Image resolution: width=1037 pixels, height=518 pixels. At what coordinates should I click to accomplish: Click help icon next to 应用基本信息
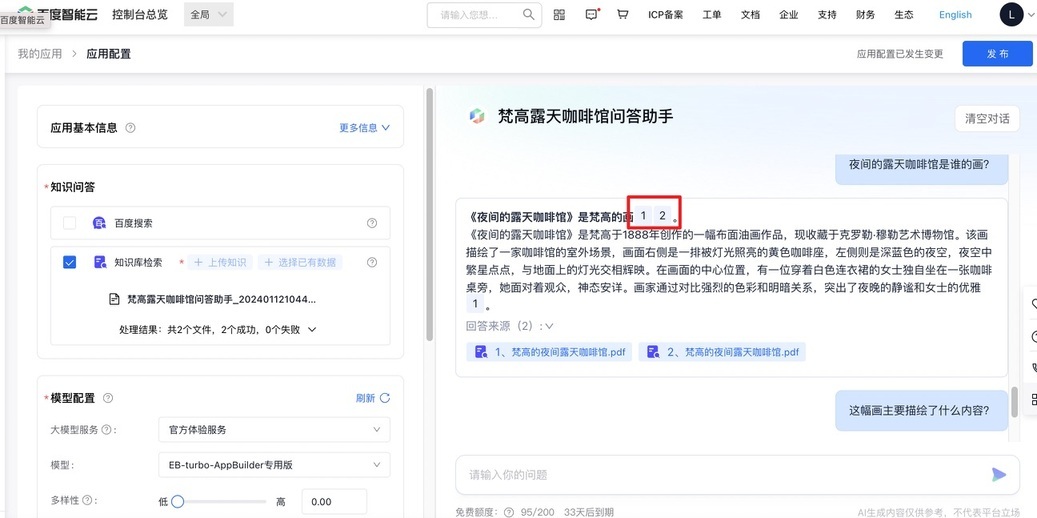click(x=131, y=128)
